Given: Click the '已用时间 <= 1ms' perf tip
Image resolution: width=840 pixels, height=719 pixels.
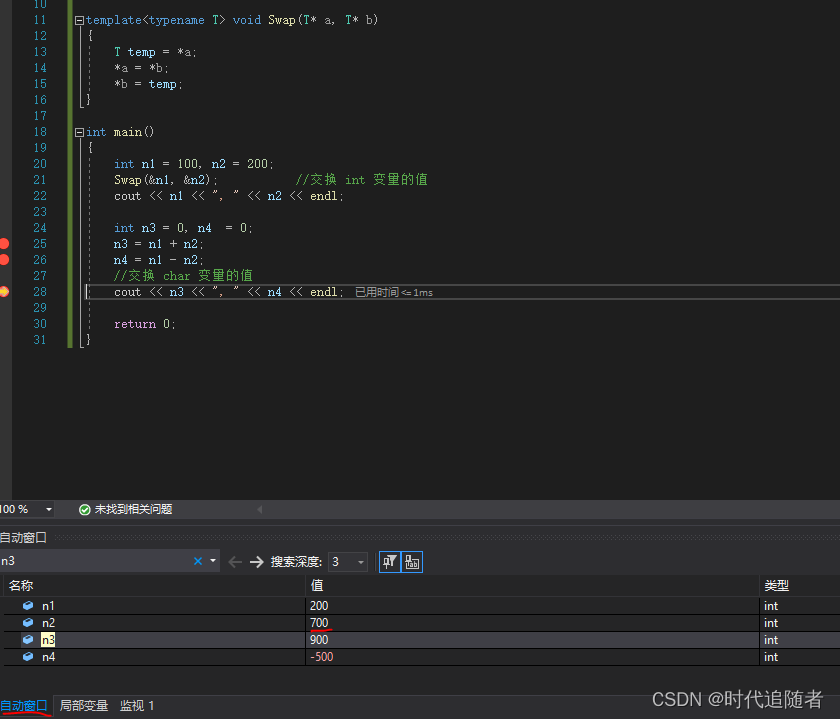Looking at the screenshot, I should [394, 292].
